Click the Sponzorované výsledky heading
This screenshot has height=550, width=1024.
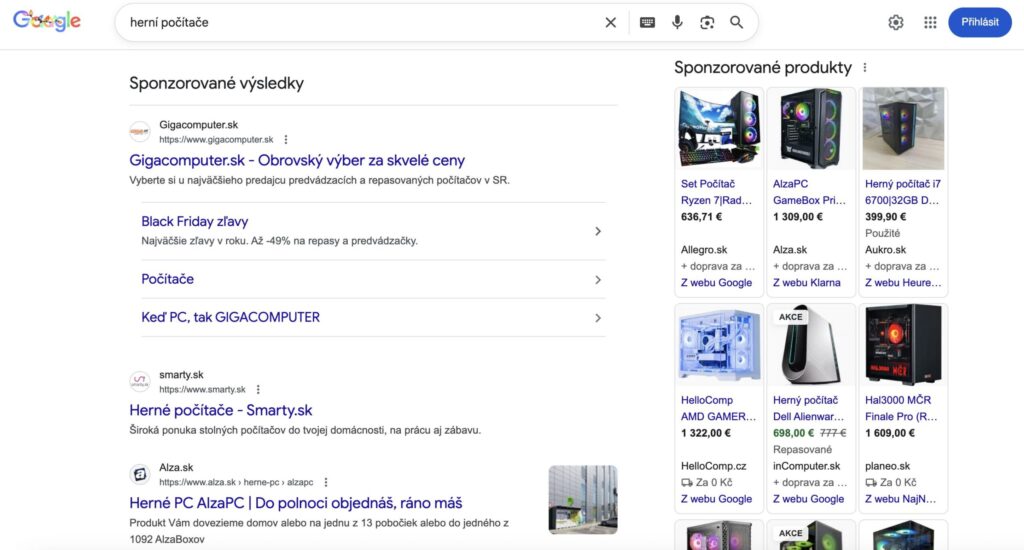tap(216, 83)
